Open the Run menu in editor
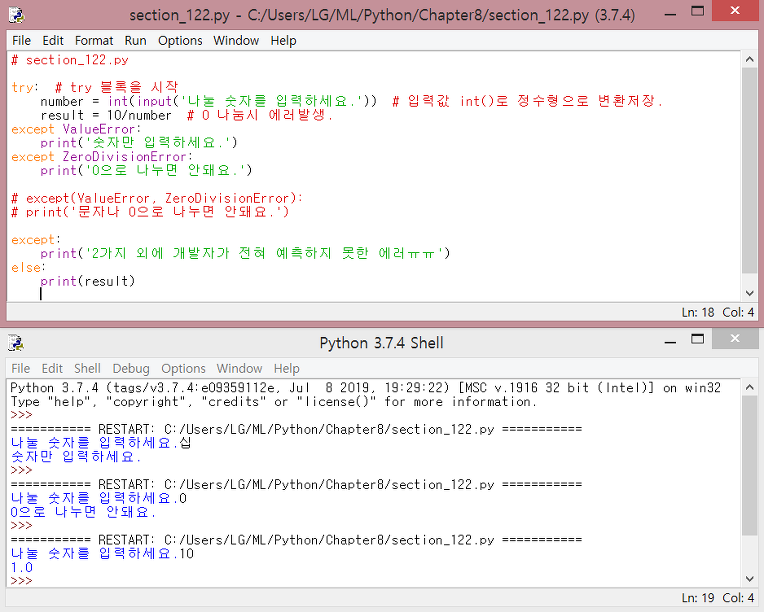Screen dimensions: 764x612 tap(135, 40)
